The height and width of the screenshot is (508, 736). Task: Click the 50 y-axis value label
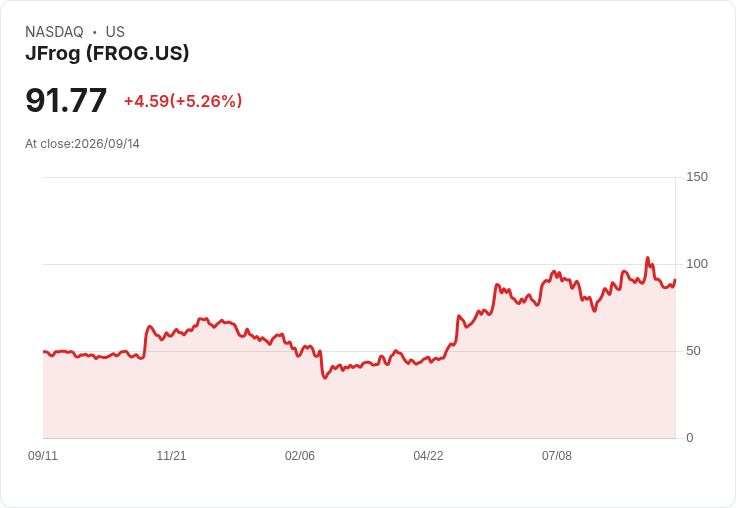pyautogui.click(x=693, y=351)
